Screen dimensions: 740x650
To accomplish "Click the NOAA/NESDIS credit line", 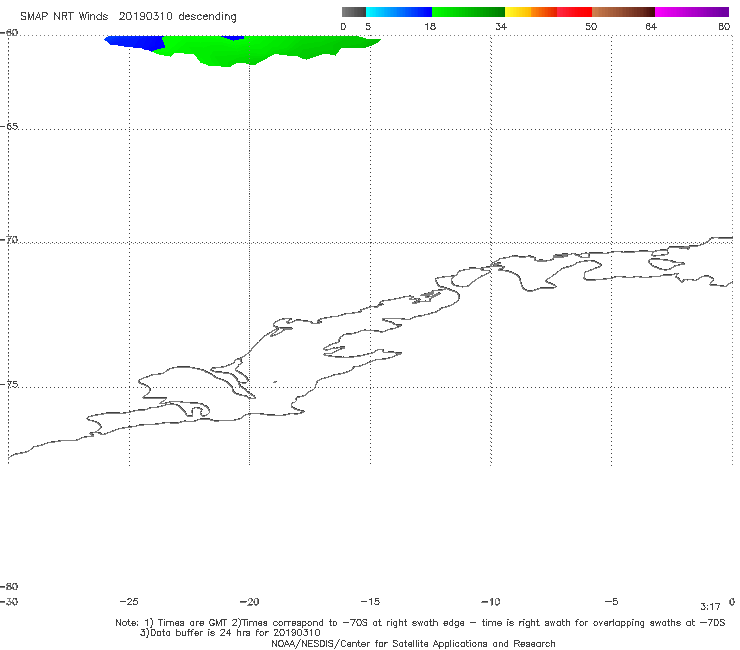I will 413,644.
